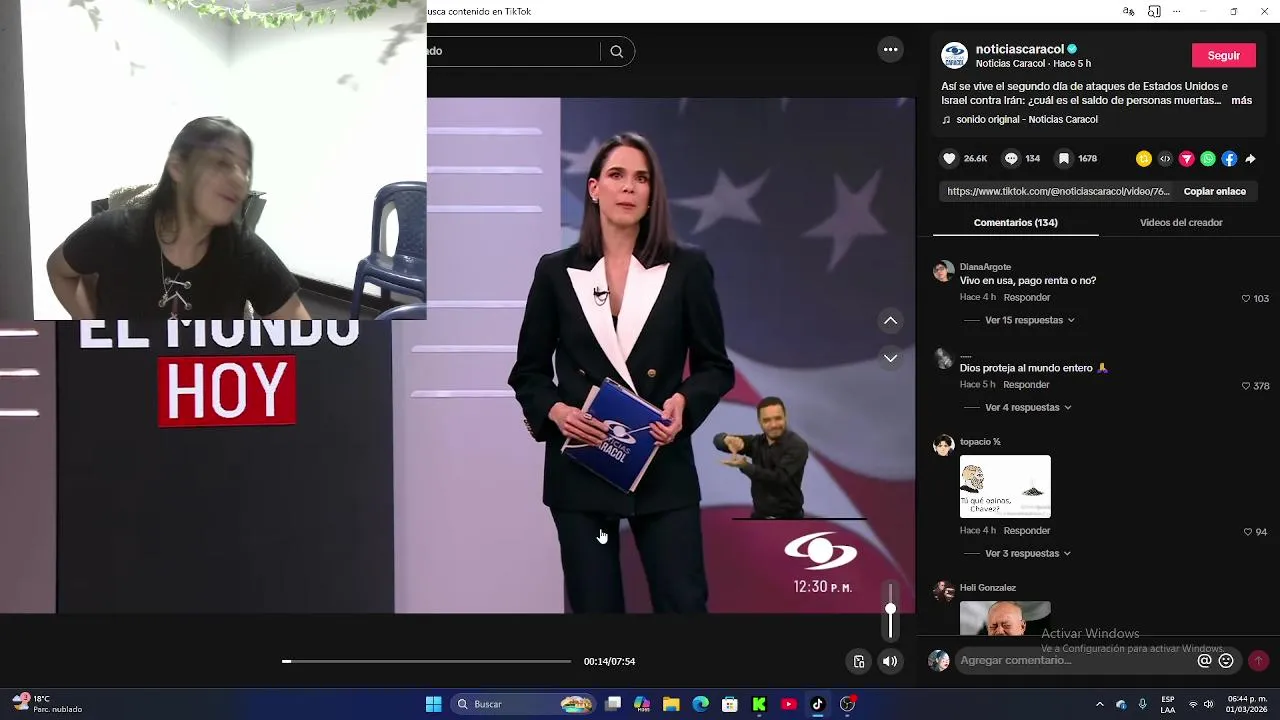1280x720 pixels.
Task: Like the 'Dios proteja al mundo entero' comment
Action: (x=1246, y=385)
